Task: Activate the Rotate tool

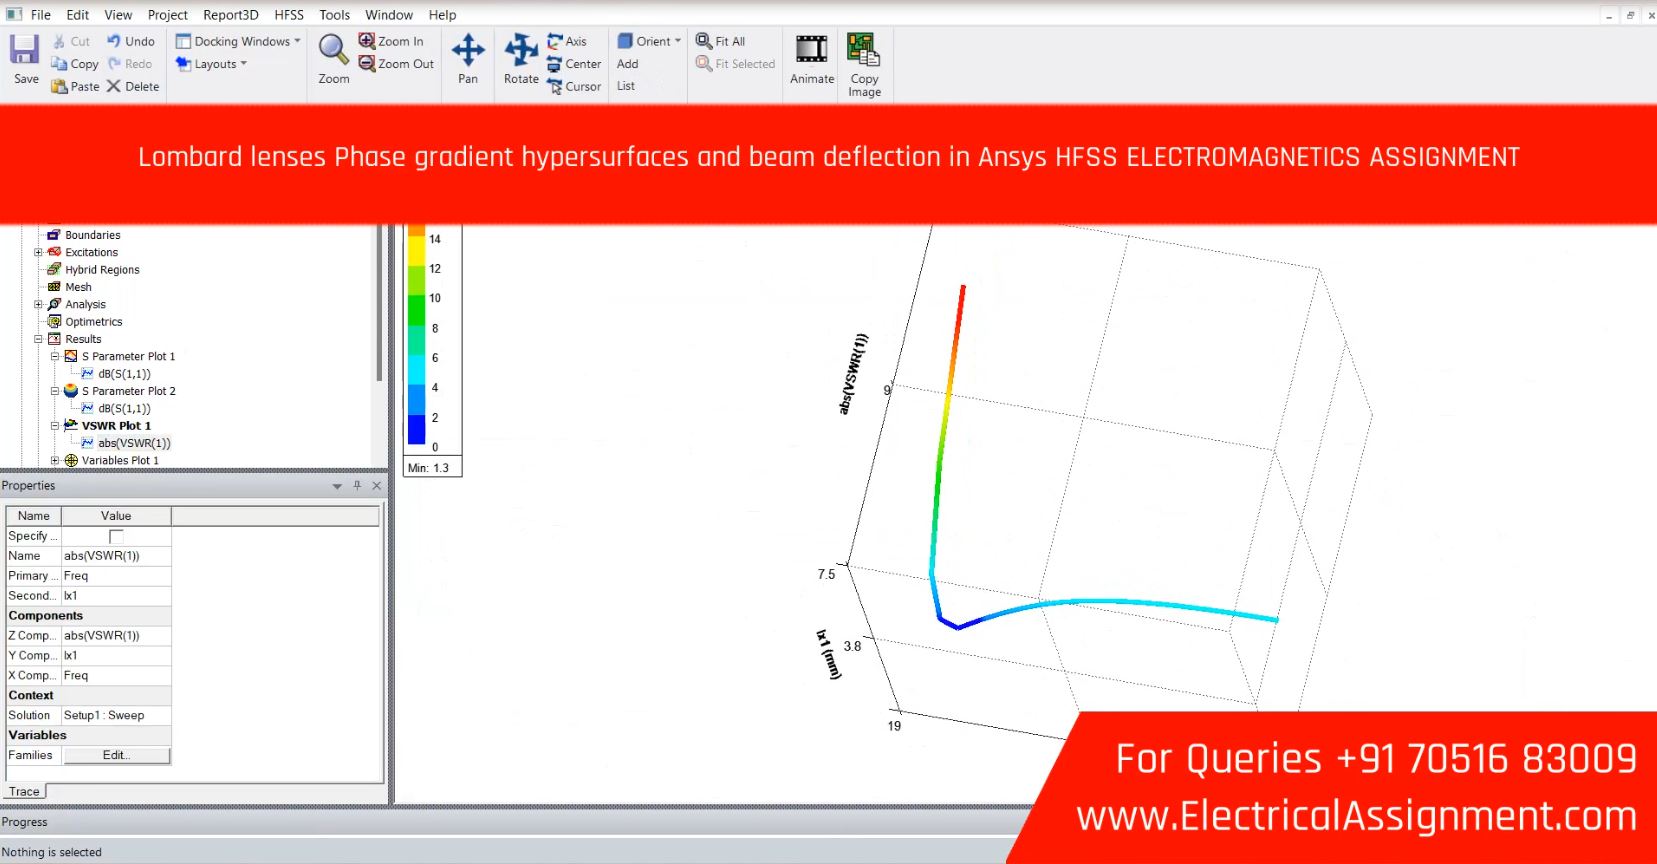Action: click(x=520, y=50)
